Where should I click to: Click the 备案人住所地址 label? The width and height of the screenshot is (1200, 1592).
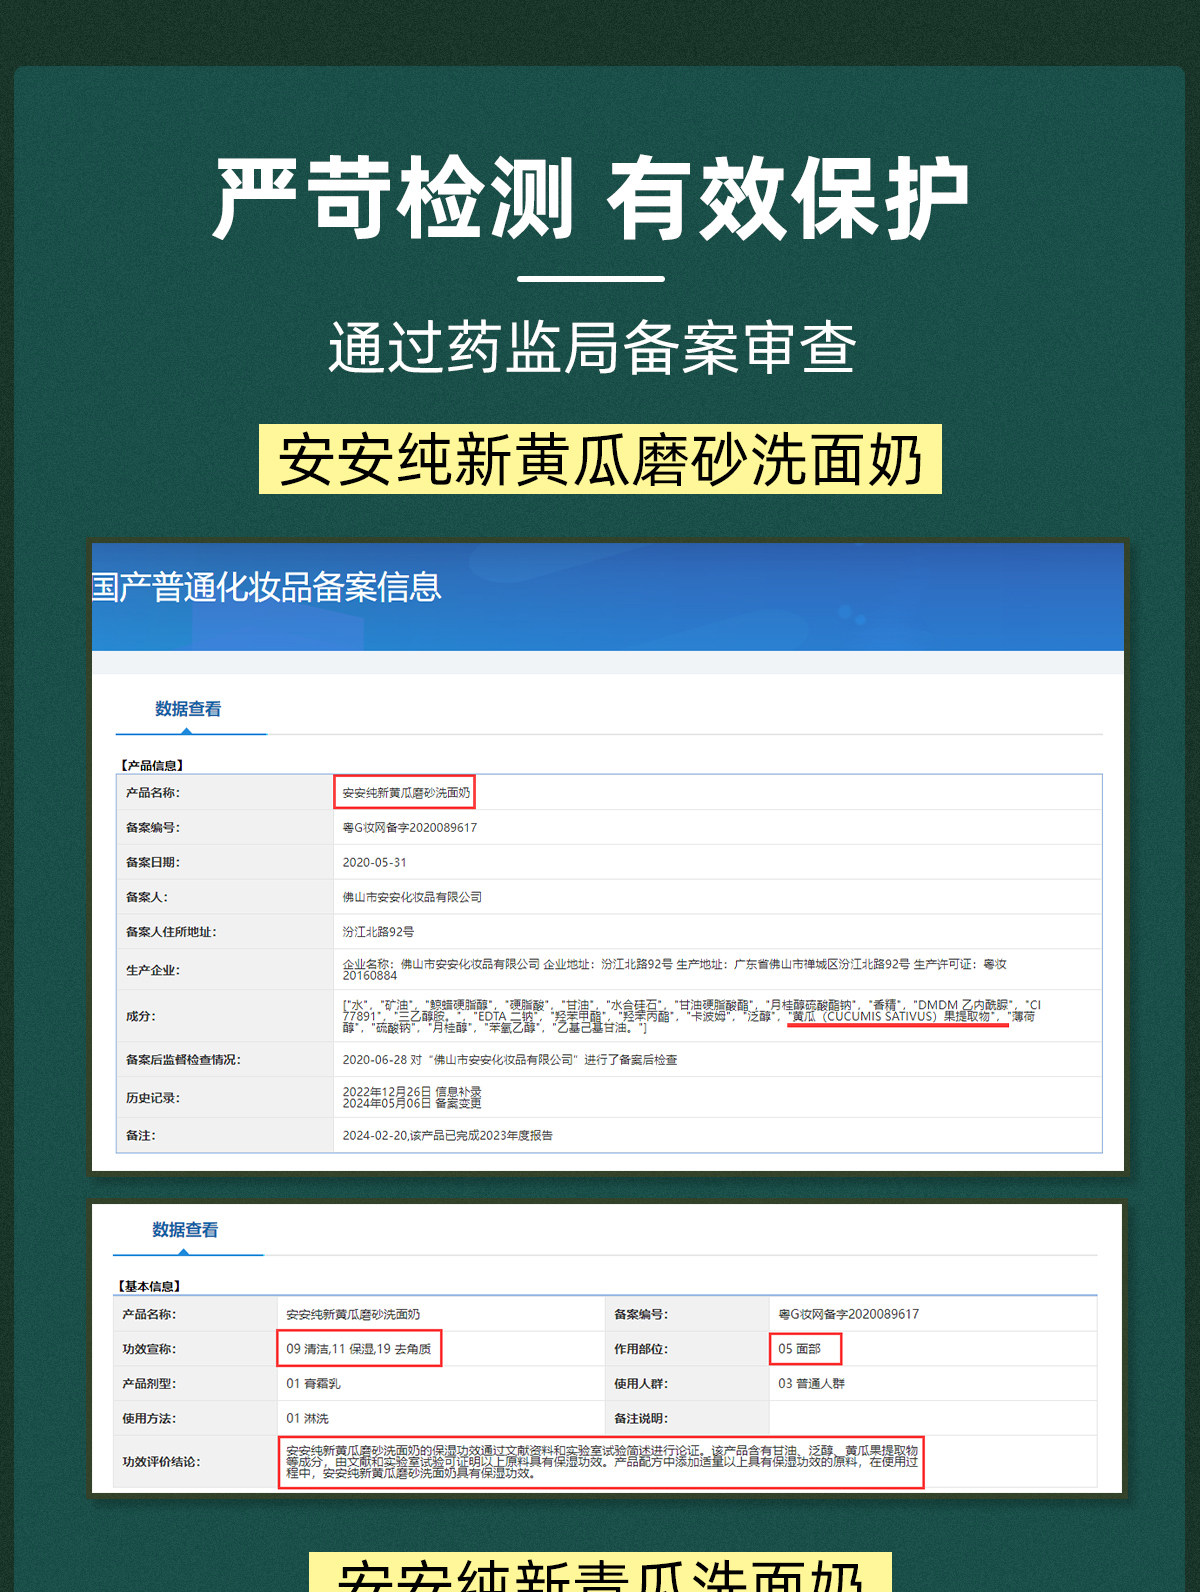pyautogui.click(x=171, y=932)
